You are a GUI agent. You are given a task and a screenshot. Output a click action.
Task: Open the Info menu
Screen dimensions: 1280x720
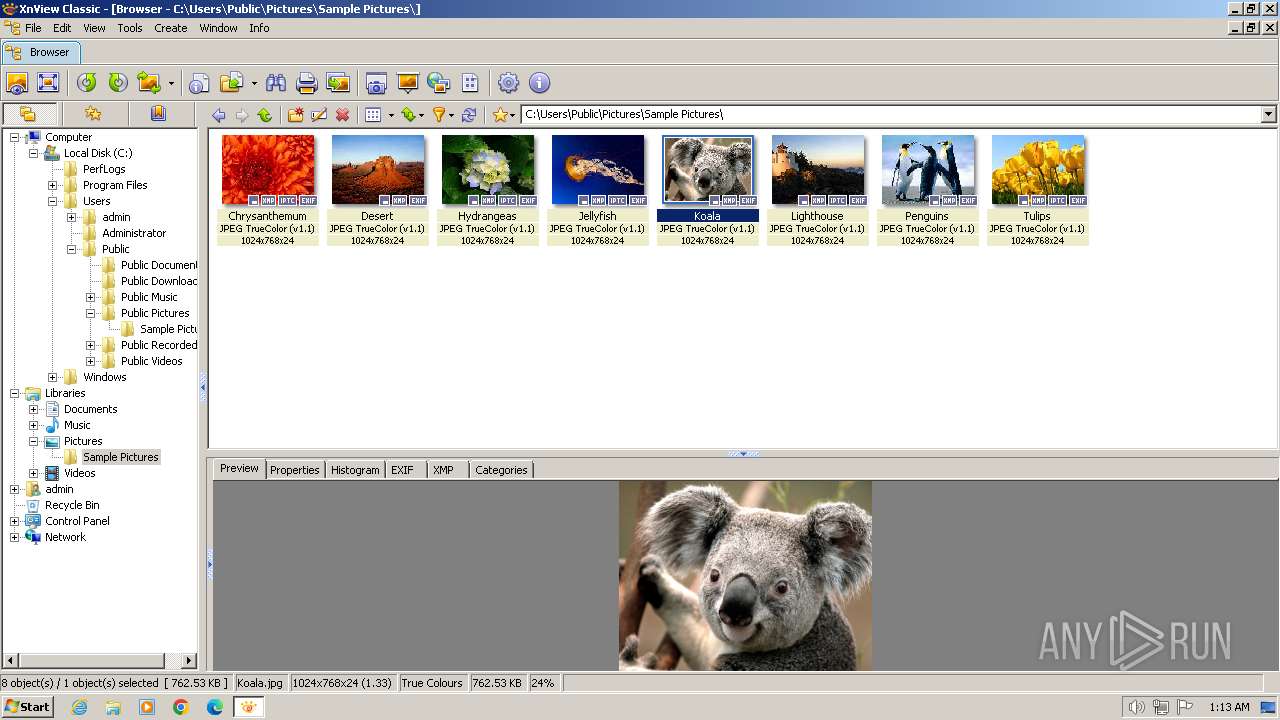[x=259, y=28]
